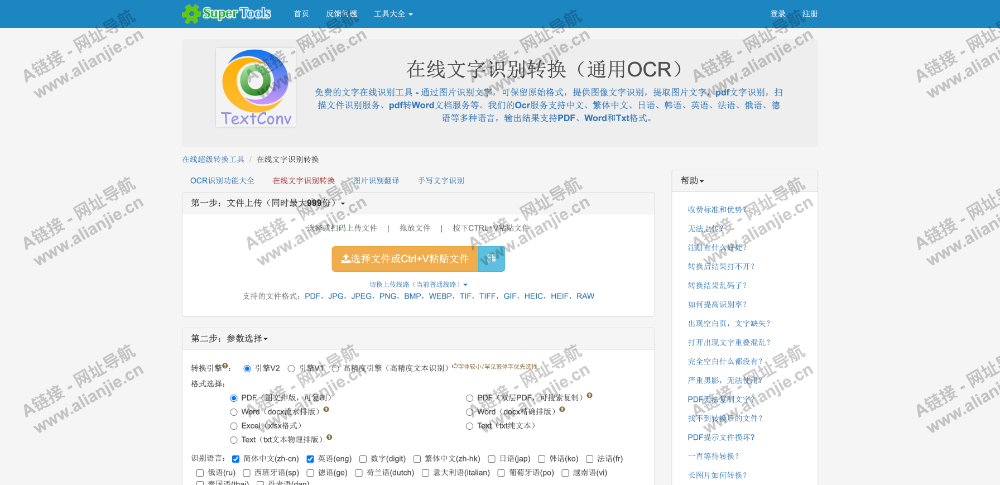Screen dimensions: 1000x485
Task: Expand the 工具大全 dropdown menu
Action: pyautogui.click(x=393, y=14)
